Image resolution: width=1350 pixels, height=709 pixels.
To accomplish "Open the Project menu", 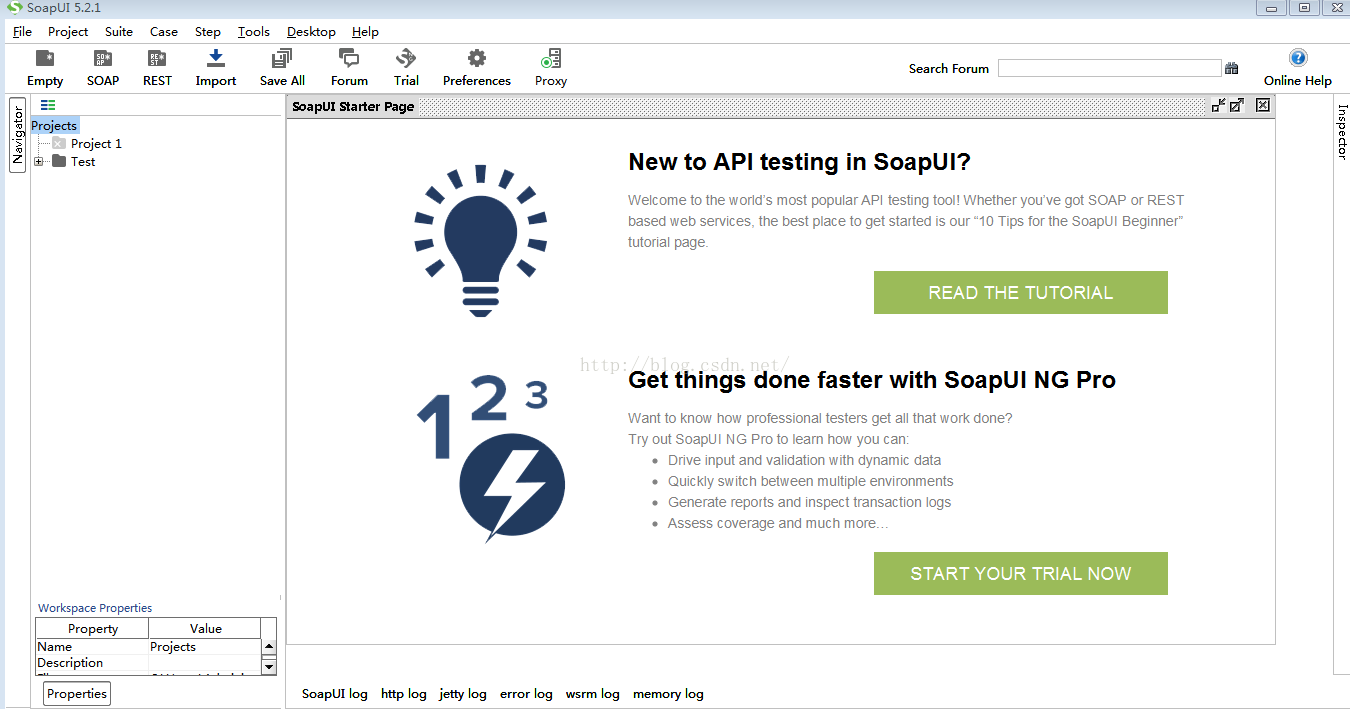I will [x=68, y=31].
